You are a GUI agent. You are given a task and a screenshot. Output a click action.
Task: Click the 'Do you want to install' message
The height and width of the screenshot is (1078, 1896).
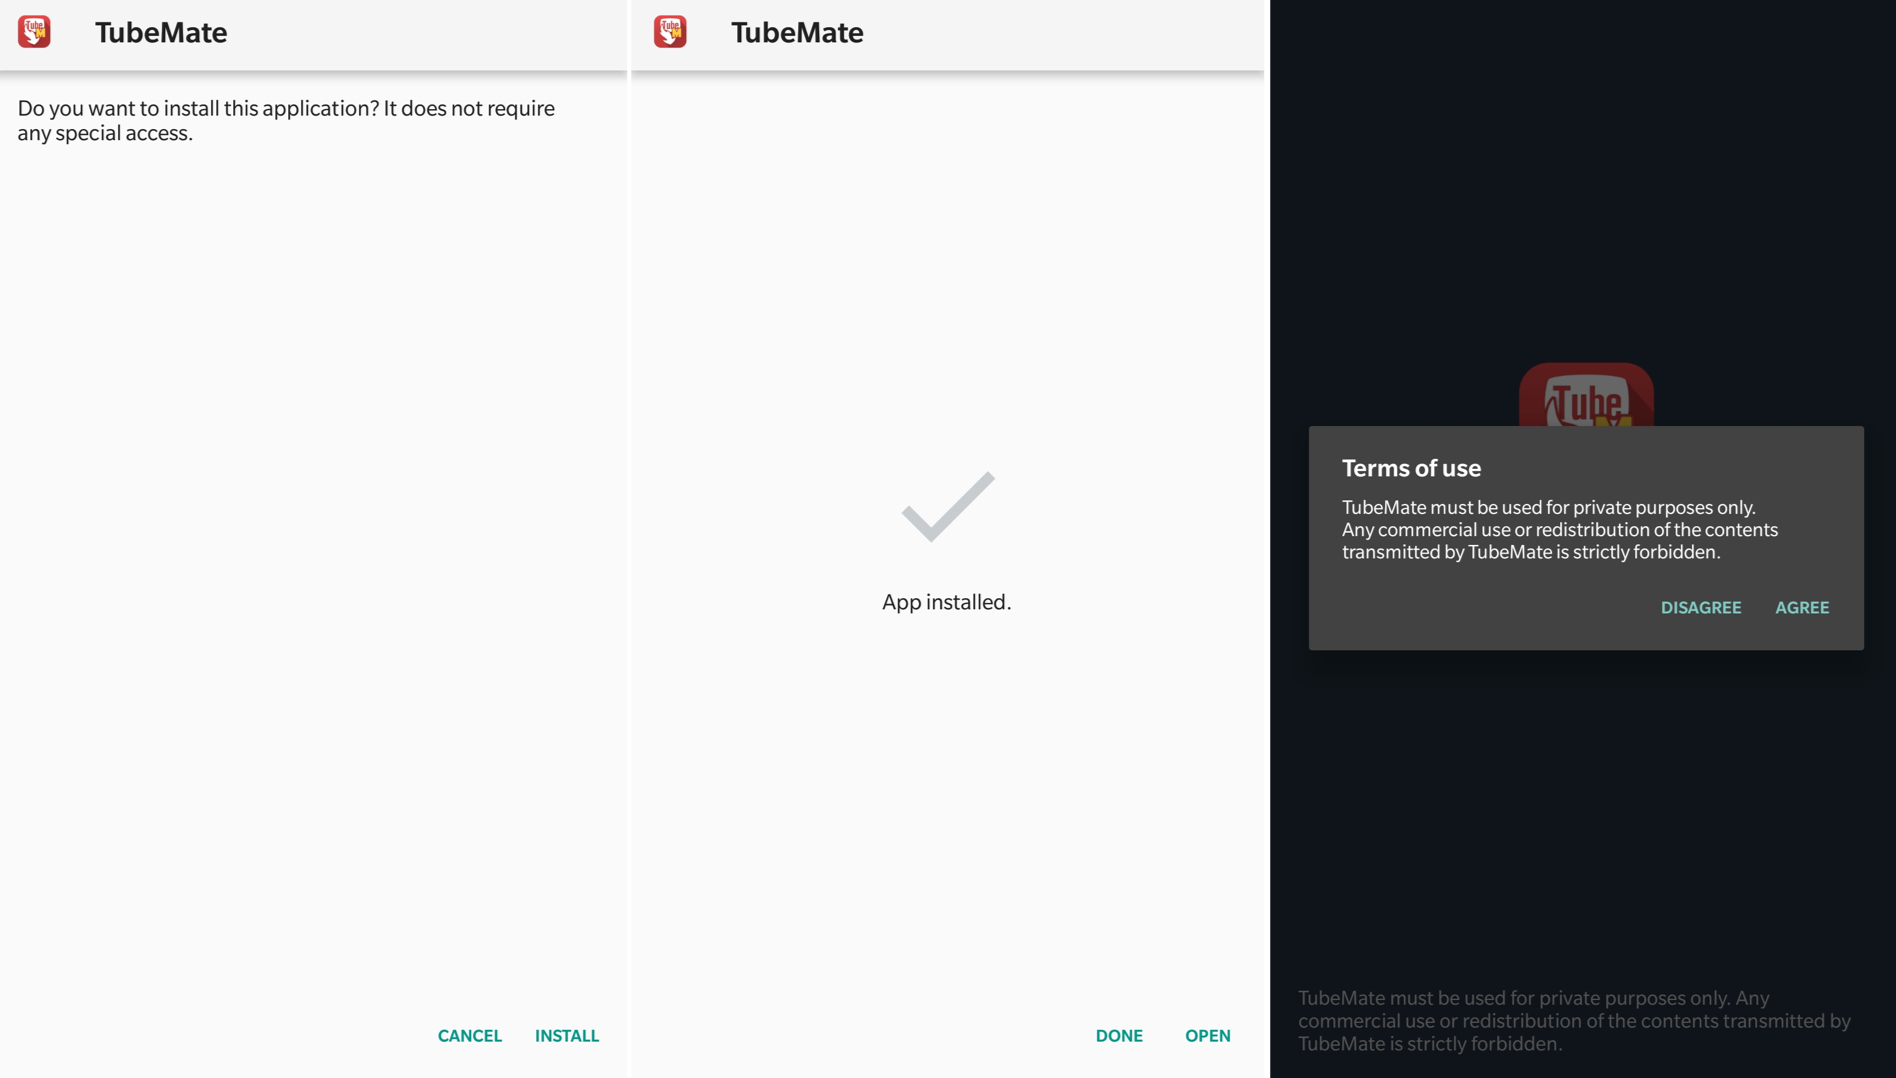(286, 120)
